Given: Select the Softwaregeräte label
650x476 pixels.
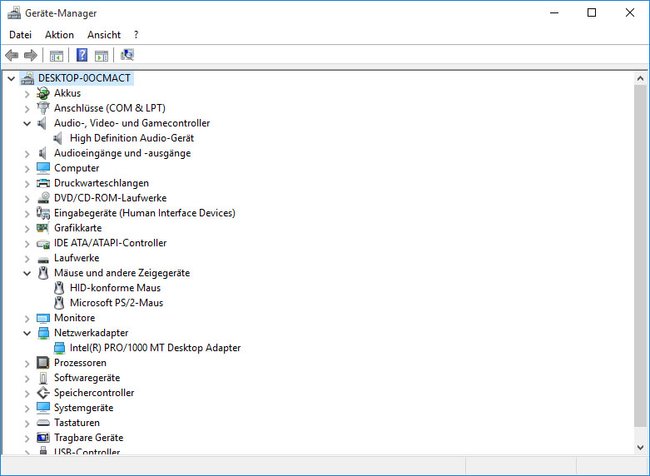Looking at the screenshot, I should (87, 378).
